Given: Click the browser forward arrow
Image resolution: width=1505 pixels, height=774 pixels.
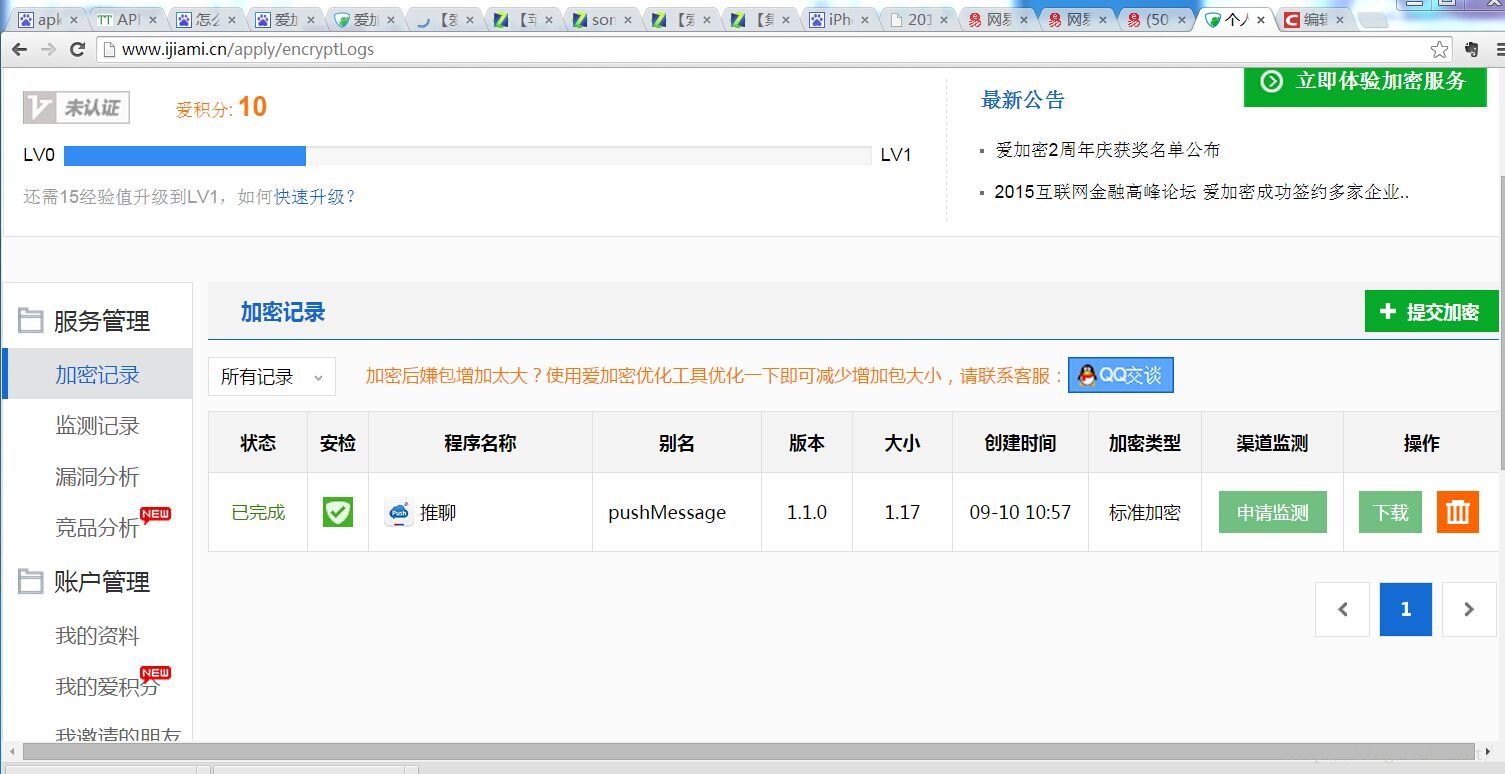Looking at the screenshot, I should coord(47,49).
